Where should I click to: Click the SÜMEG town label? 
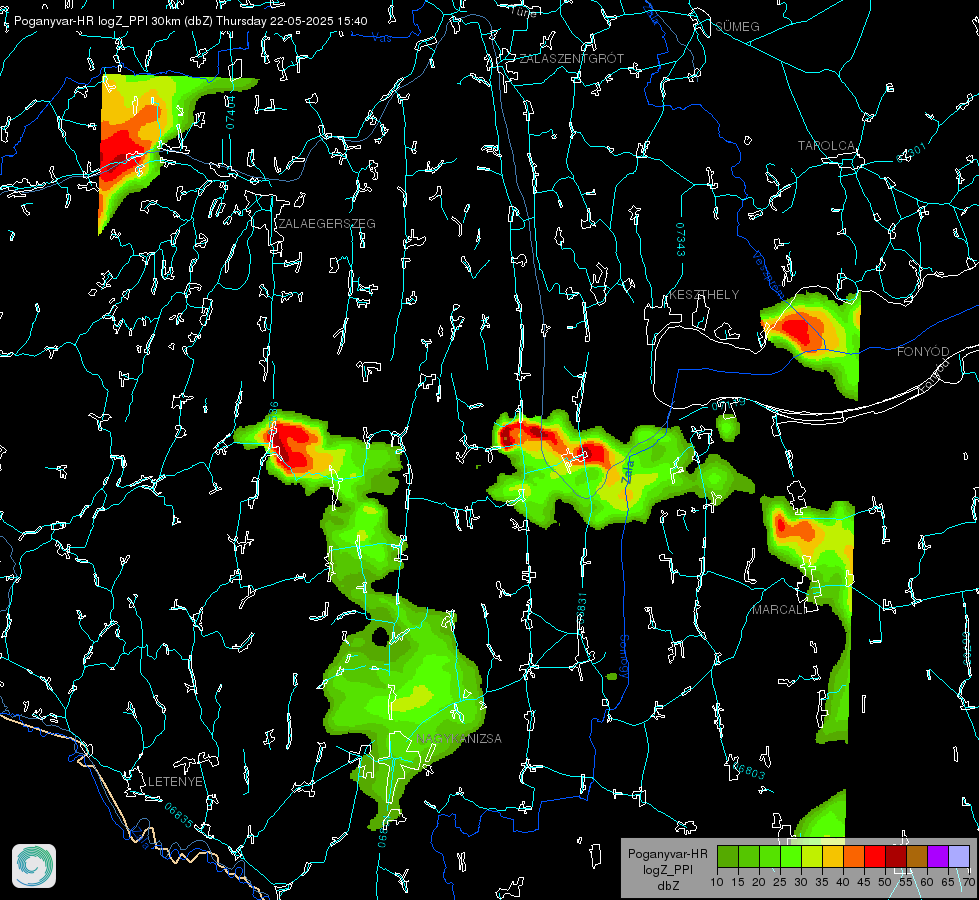coord(737,26)
